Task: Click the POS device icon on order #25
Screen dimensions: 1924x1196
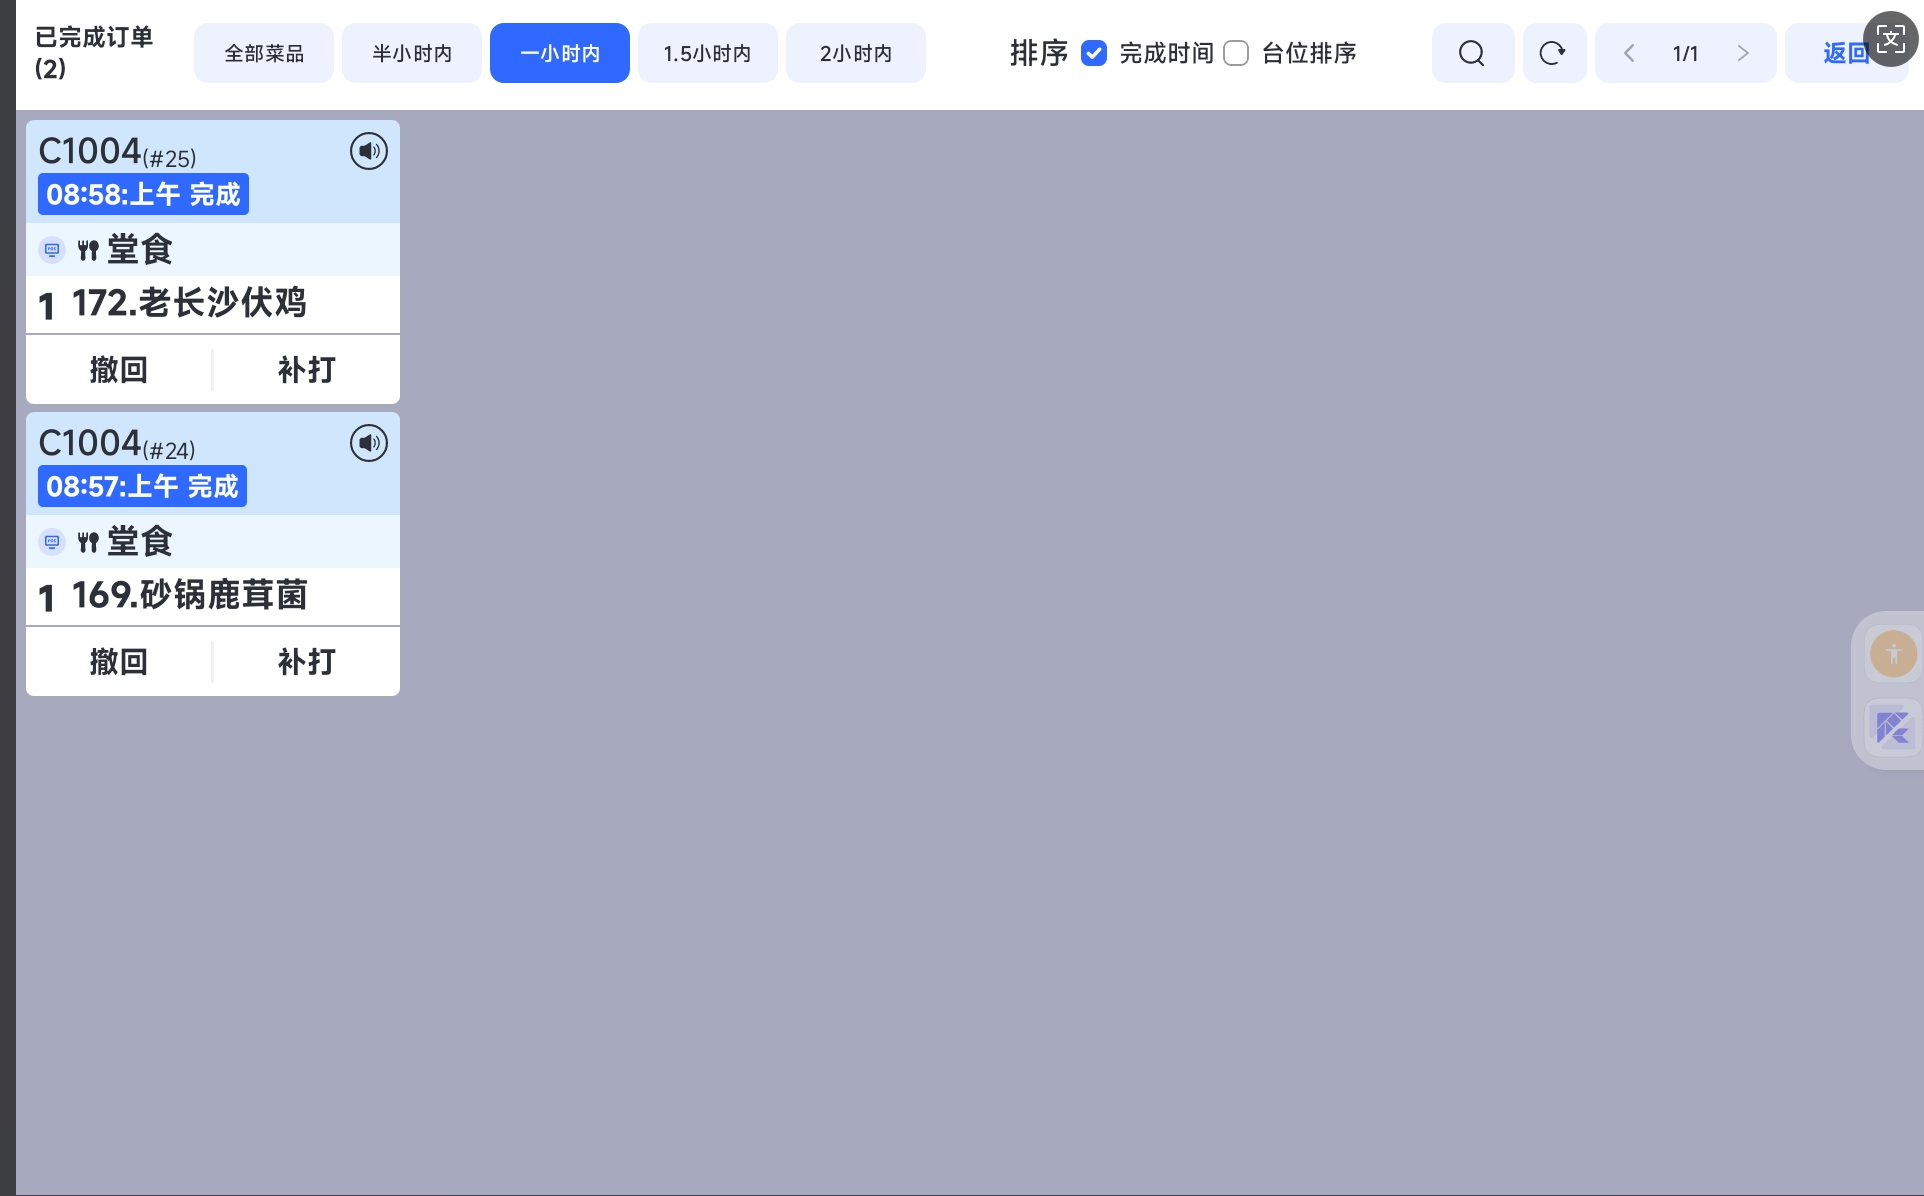Action: coord(52,250)
